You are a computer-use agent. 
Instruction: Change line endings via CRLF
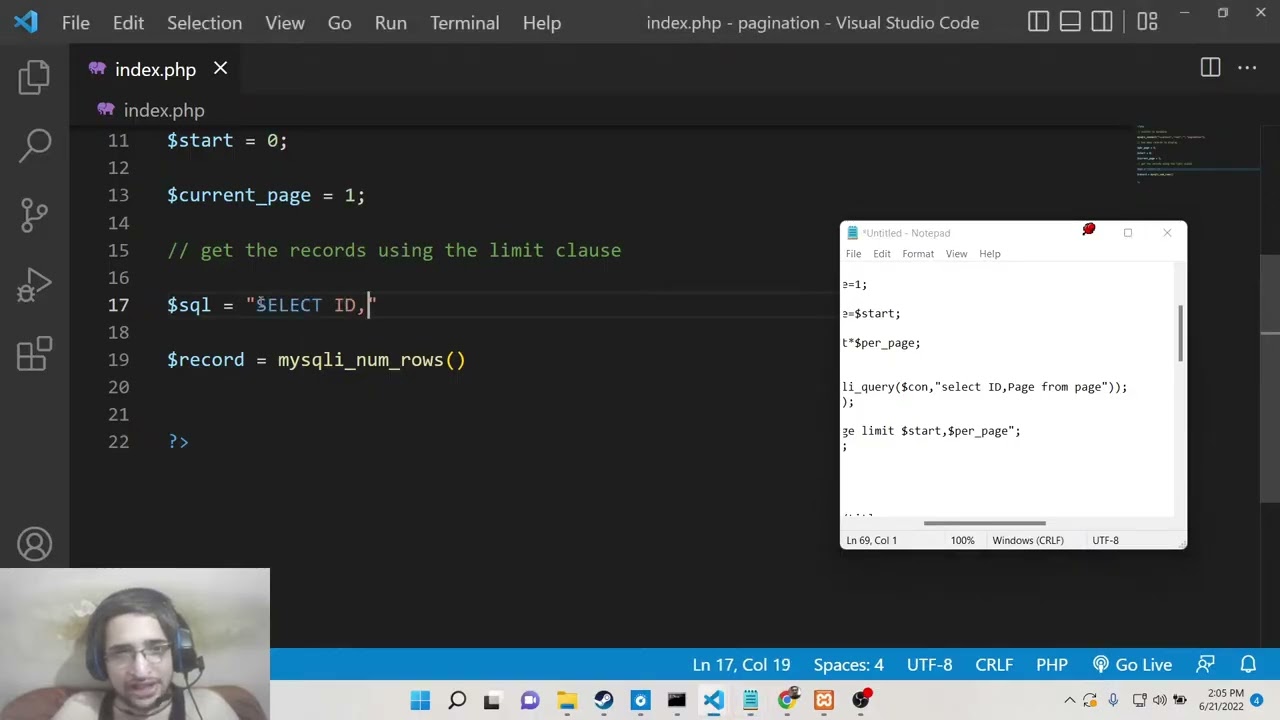tap(994, 665)
